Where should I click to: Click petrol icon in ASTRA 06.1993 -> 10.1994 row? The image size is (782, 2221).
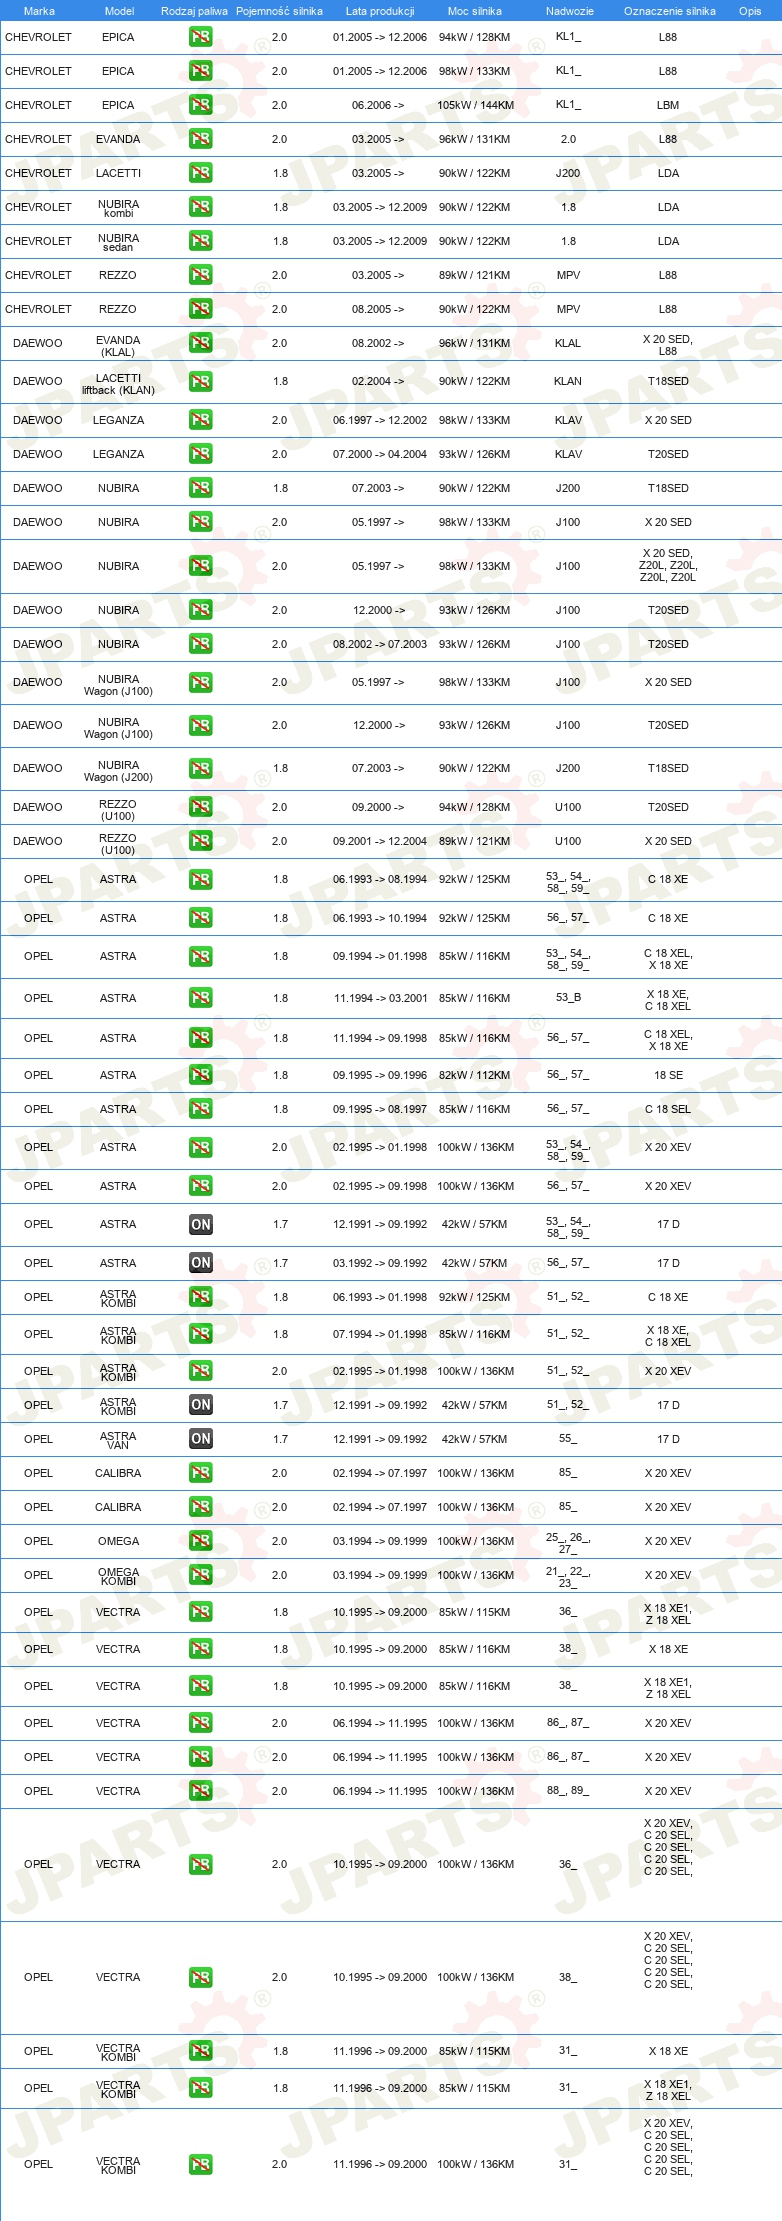coord(200,918)
